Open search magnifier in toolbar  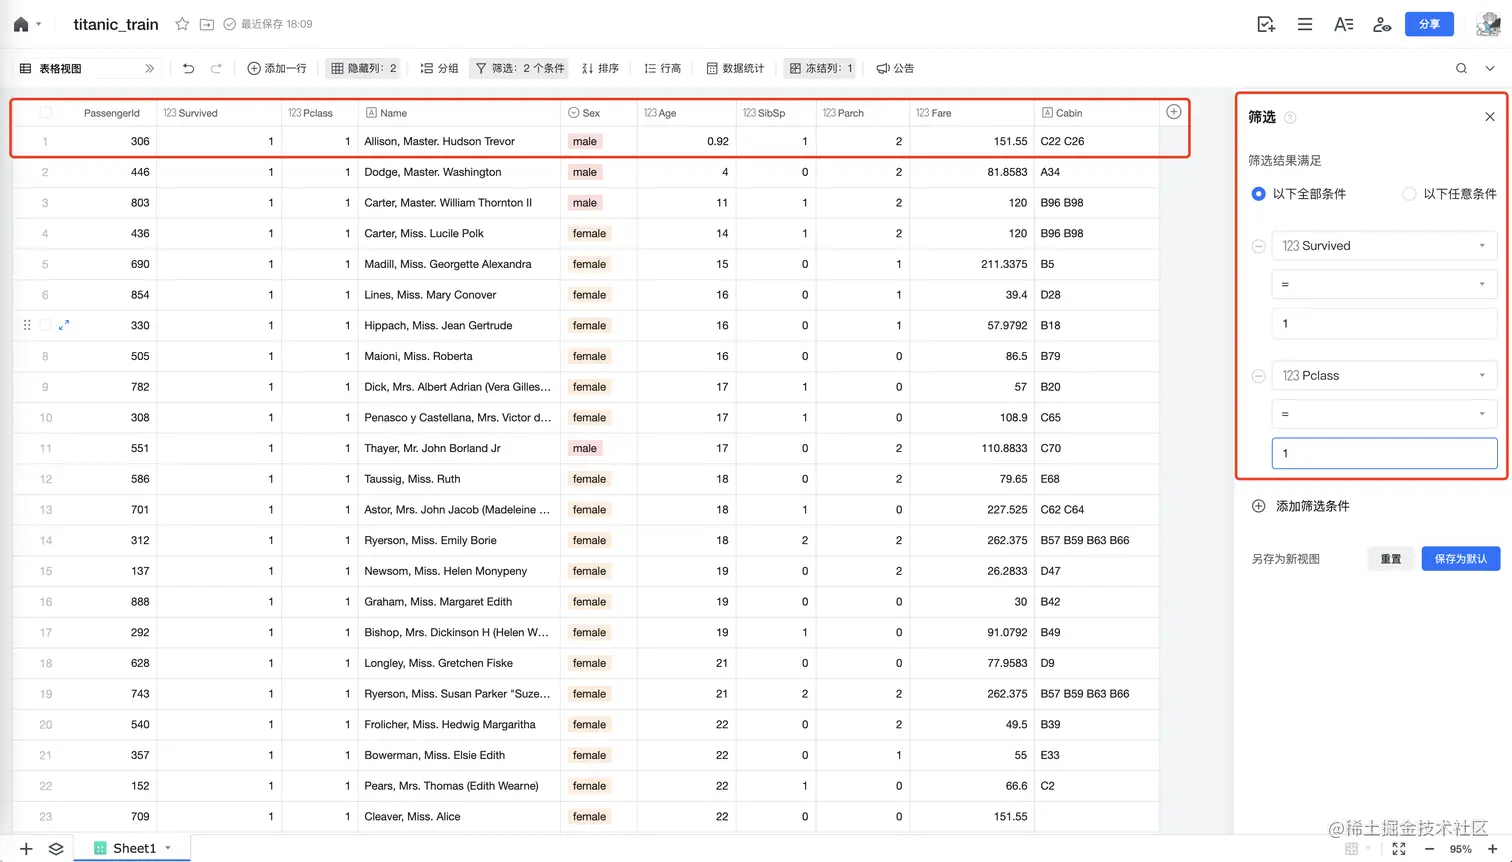(x=1461, y=68)
